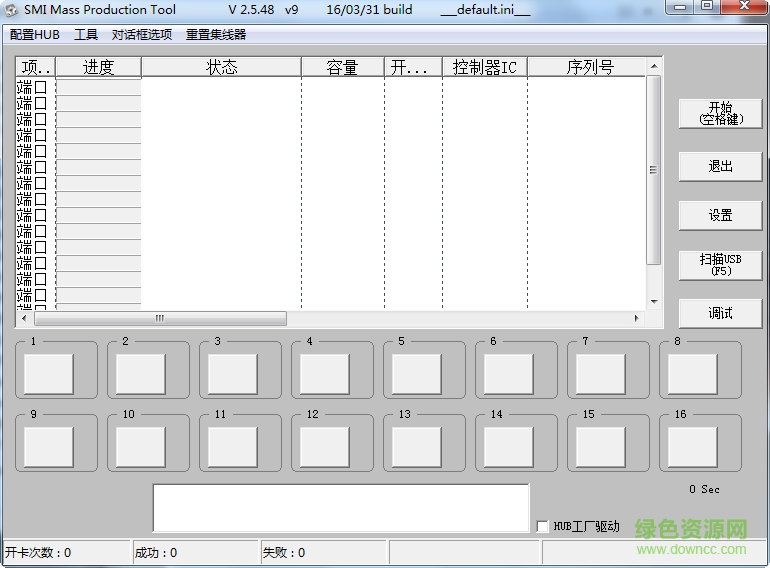This screenshot has width=770, height=568.
Task: Select port slot 10 box
Action: click(x=140, y=447)
